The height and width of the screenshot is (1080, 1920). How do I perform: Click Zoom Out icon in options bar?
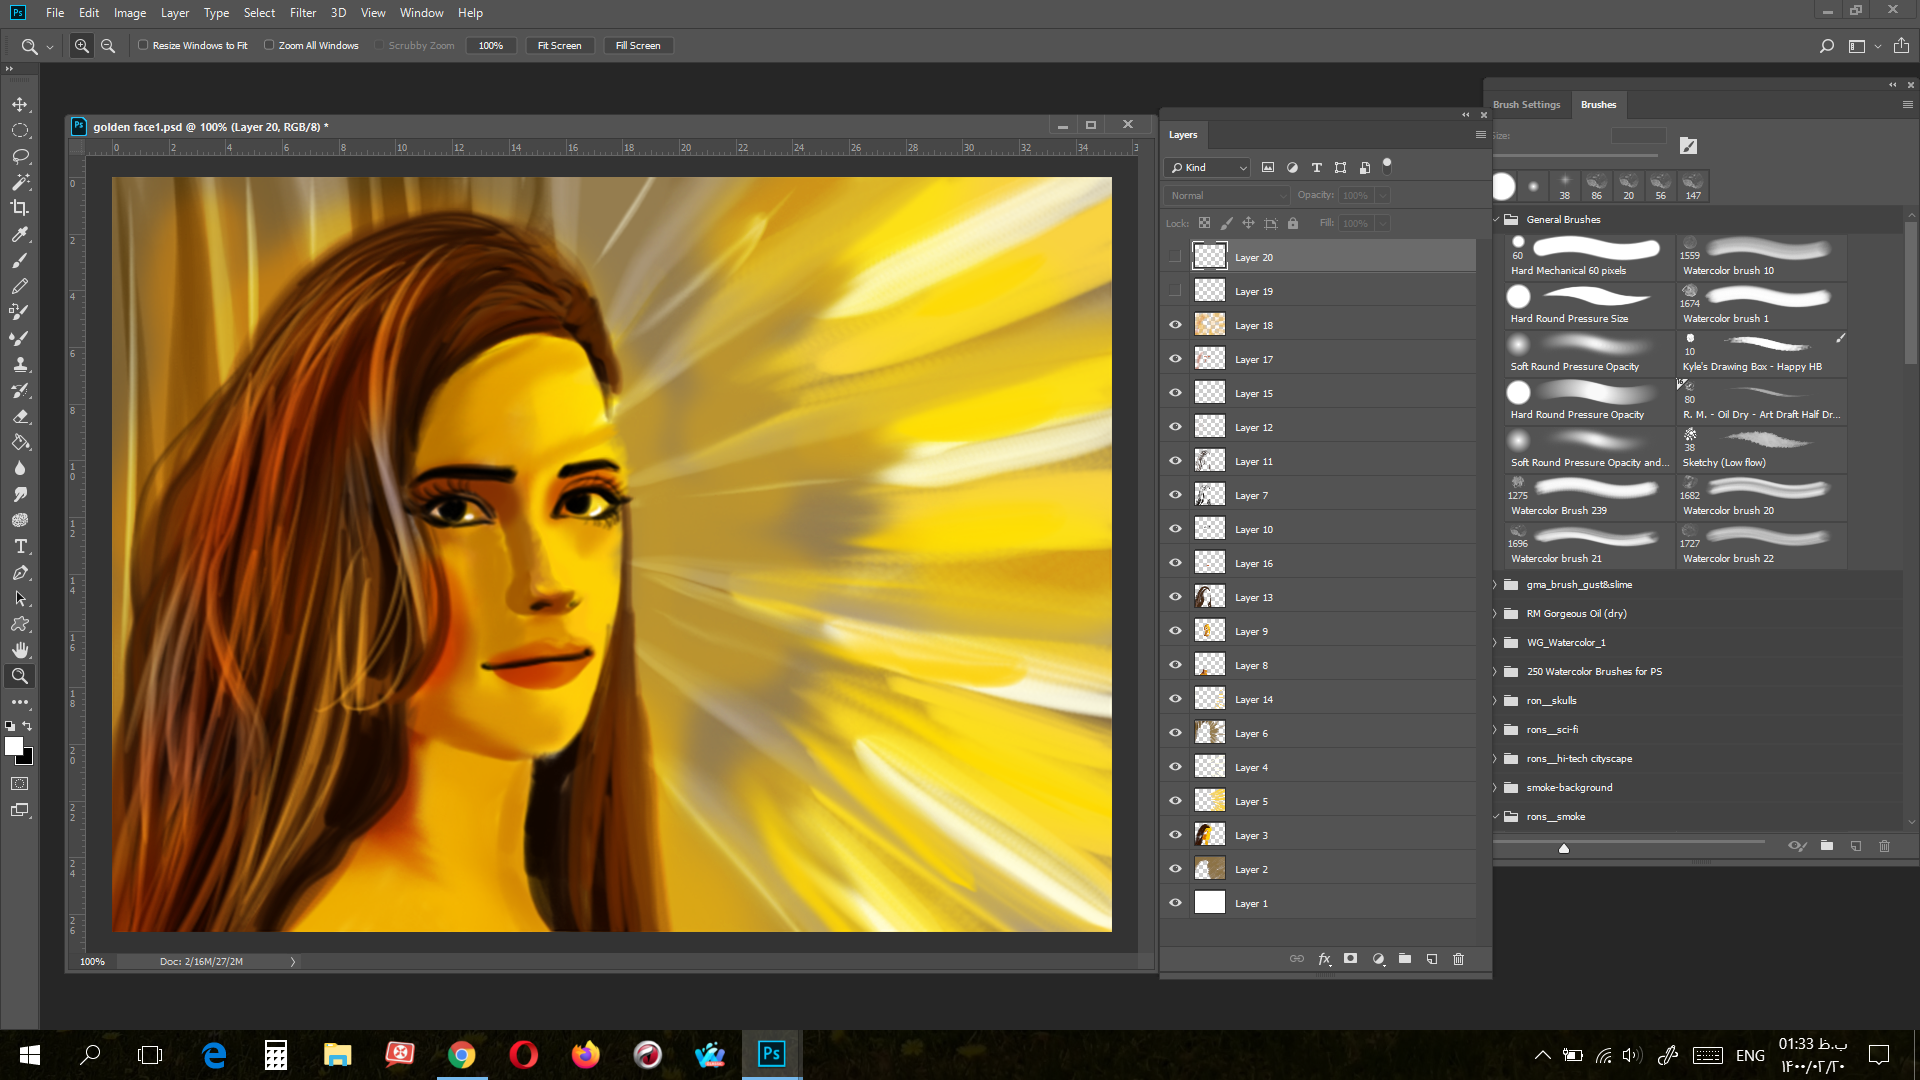pos(108,46)
